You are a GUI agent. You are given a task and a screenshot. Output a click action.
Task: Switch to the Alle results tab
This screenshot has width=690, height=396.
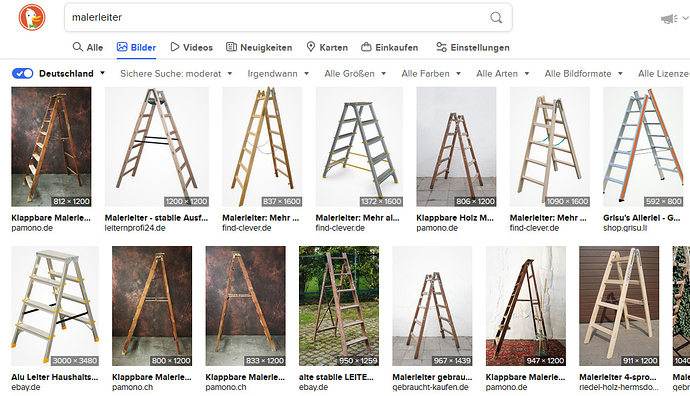[x=88, y=48]
